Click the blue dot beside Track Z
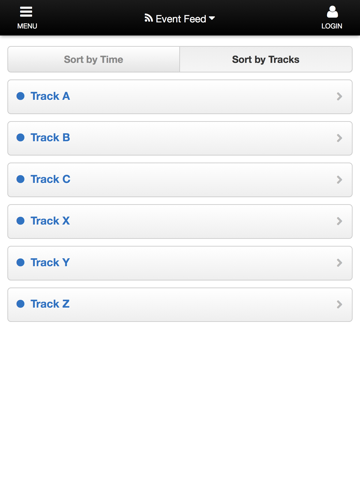This screenshot has width=360, height=480. coord(21,304)
